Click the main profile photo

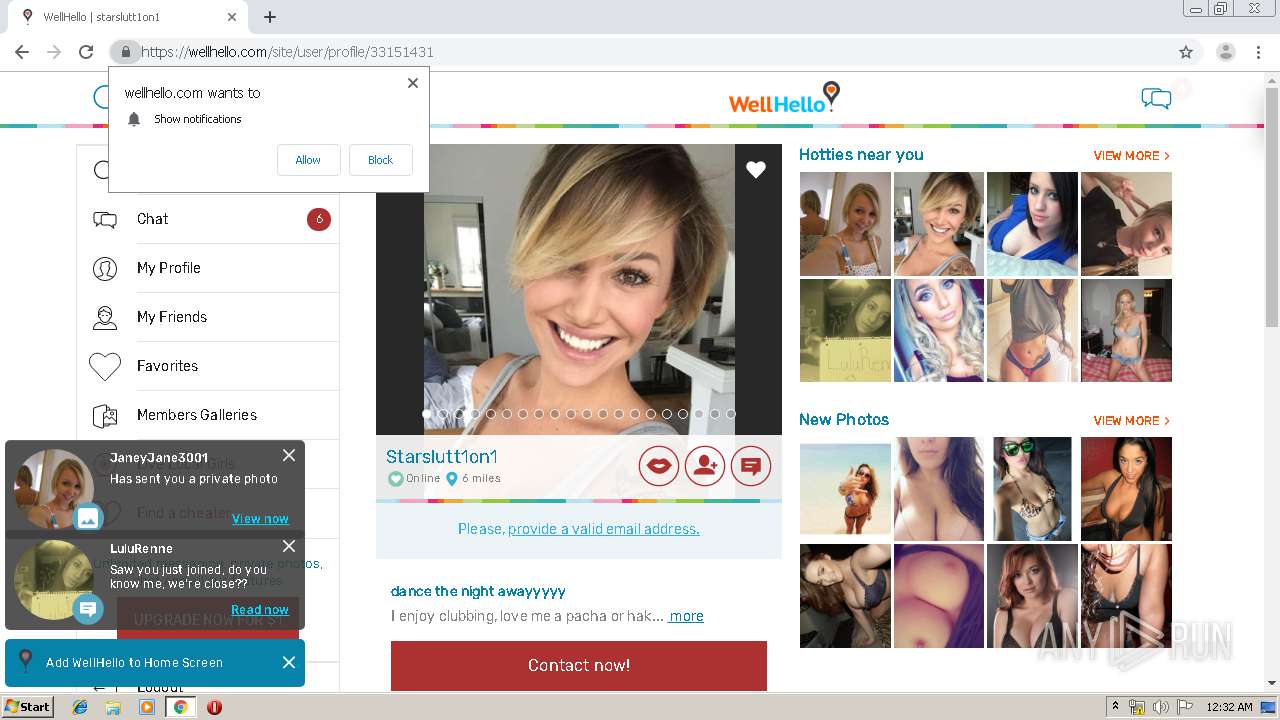579,290
